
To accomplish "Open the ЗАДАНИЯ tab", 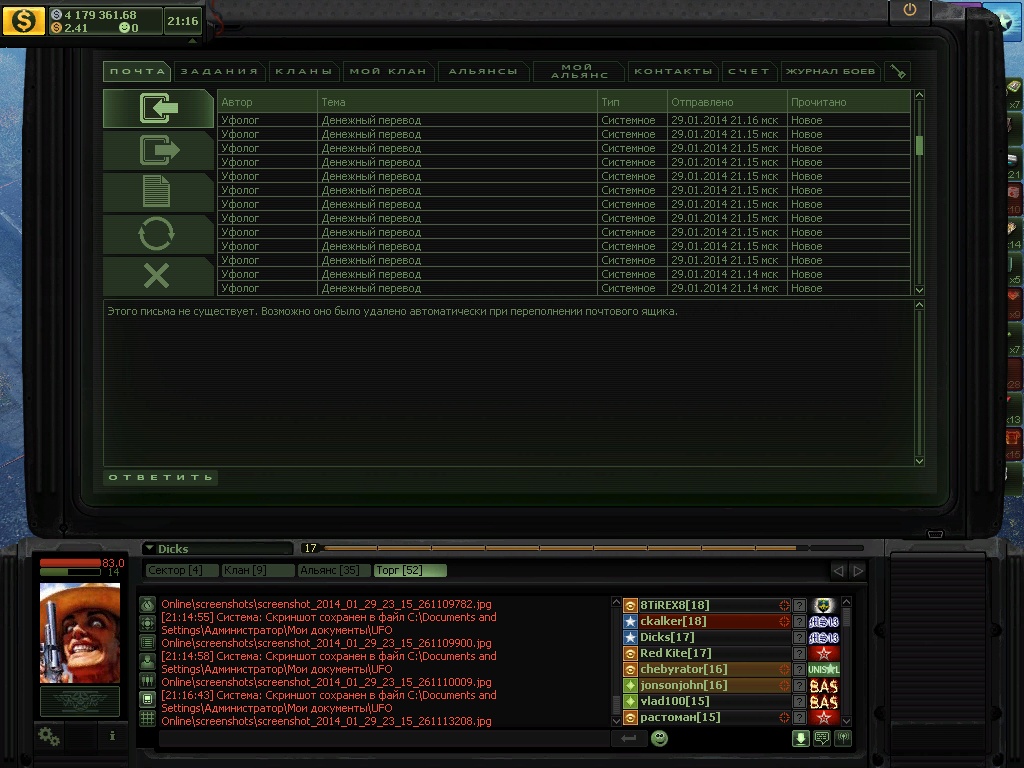I will click(219, 71).
